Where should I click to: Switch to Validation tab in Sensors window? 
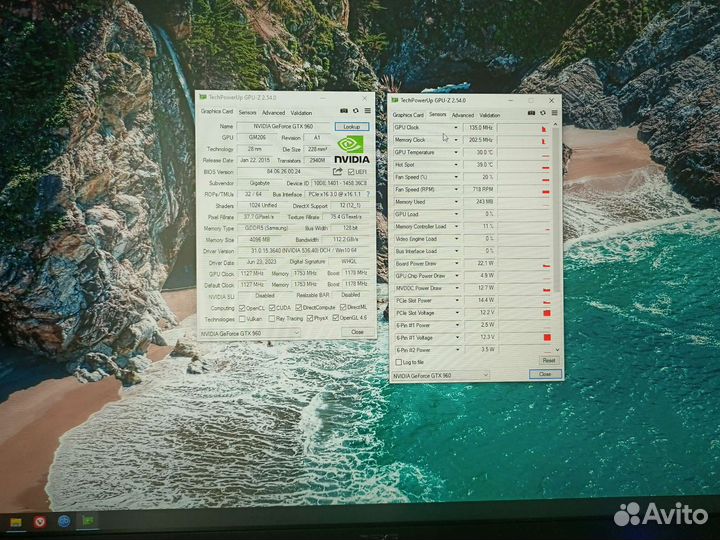point(489,115)
